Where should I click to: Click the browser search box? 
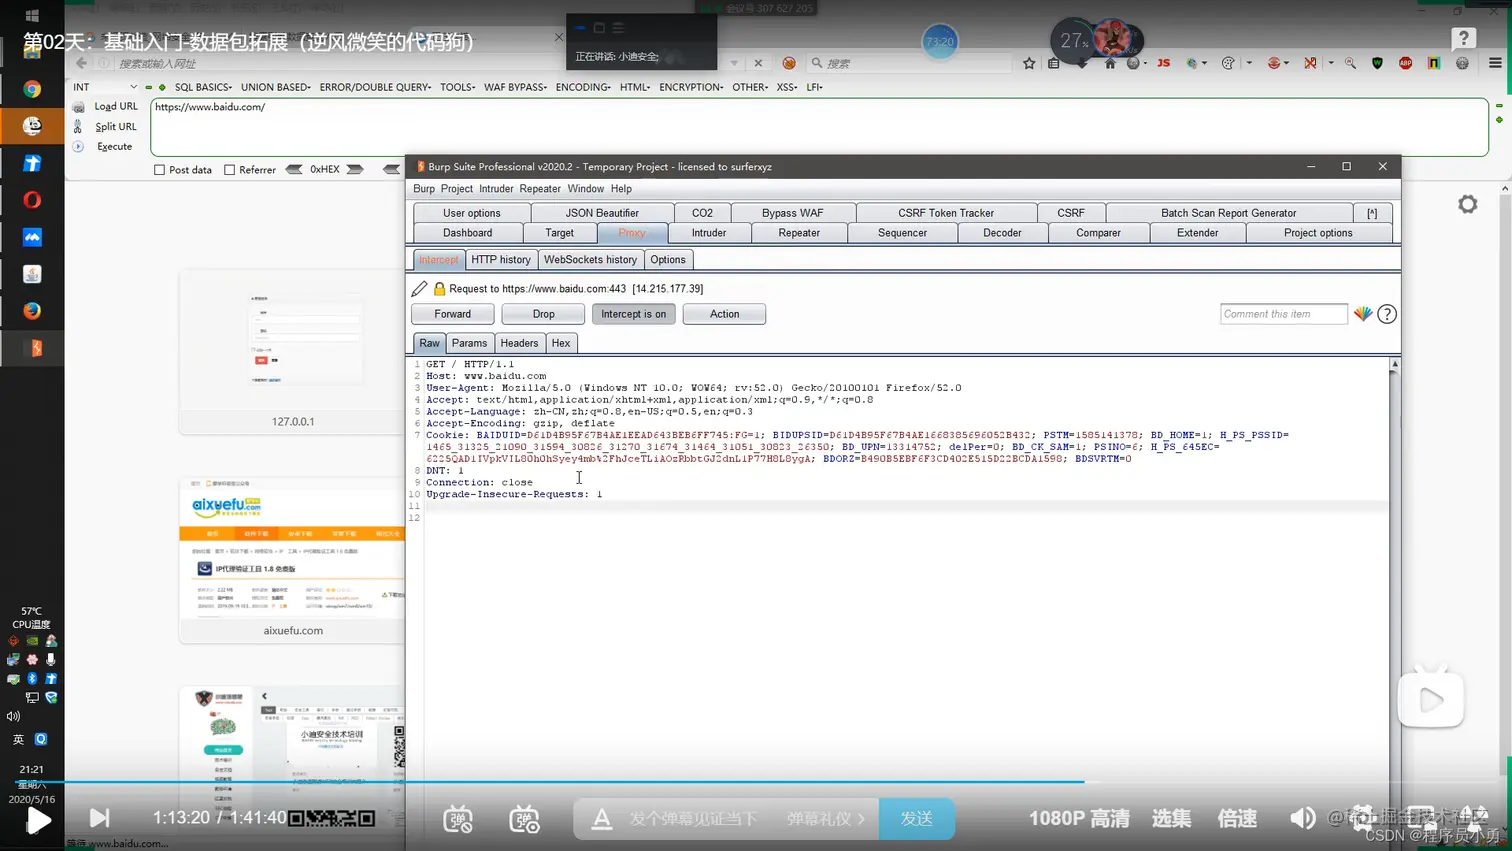910,63
